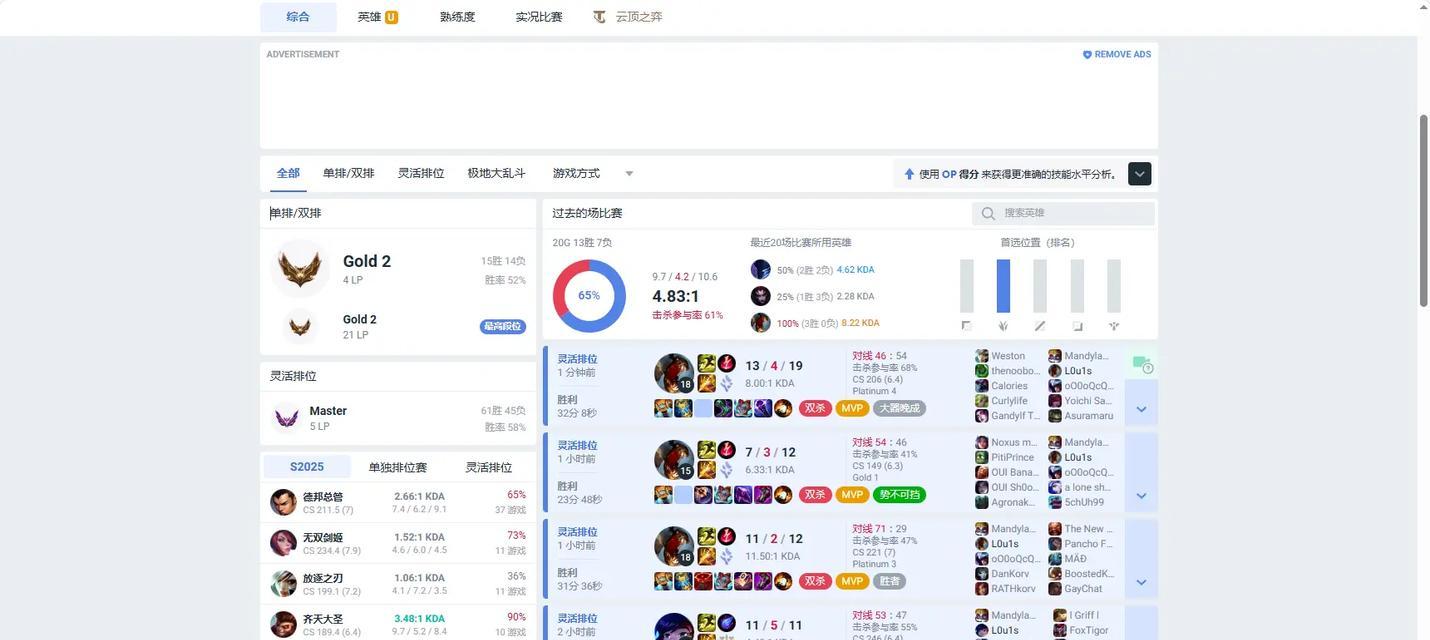Click the Weston player name link
Viewport: 1430px width, 640px height.
point(1007,356)
